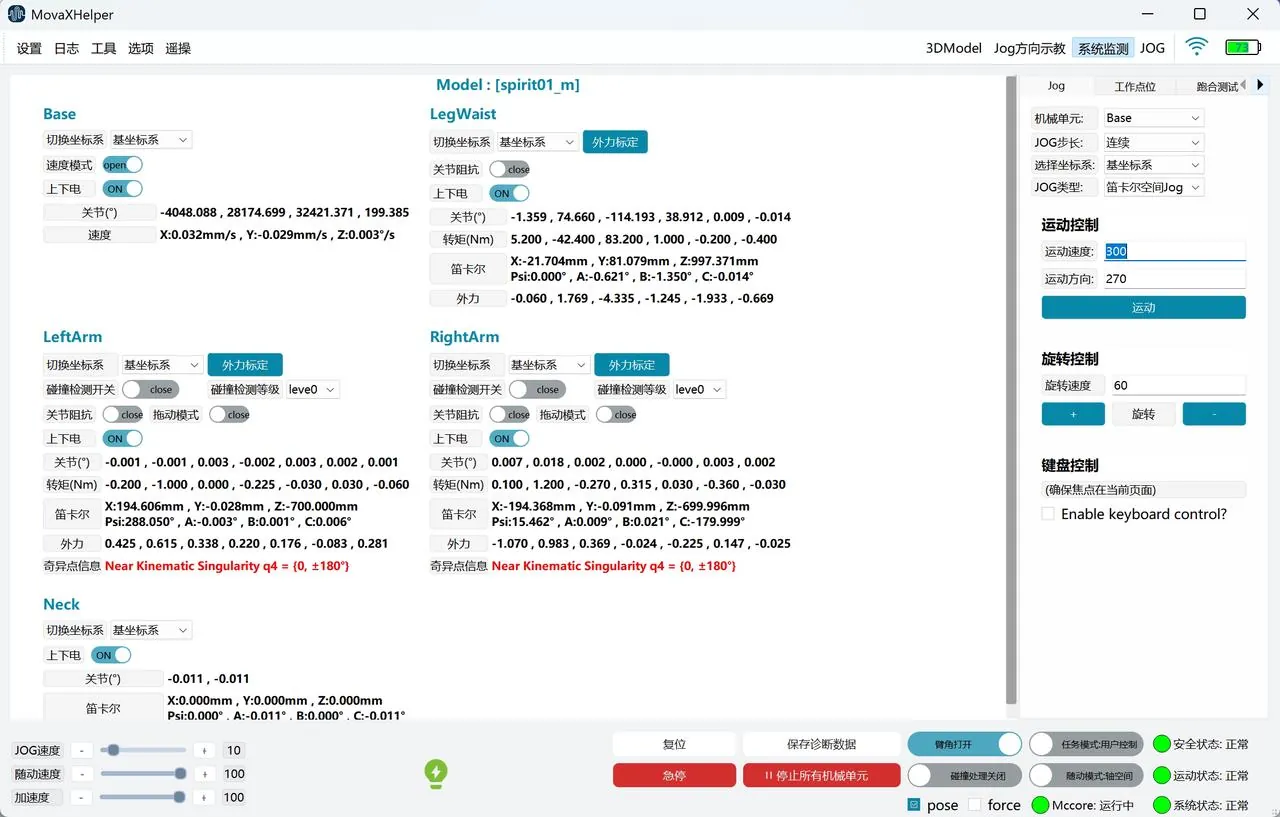The image size is (1280, 817).
Task: Open RightArm 碰撞检测等级 level0 dropdown
Action: pos(698,389)
